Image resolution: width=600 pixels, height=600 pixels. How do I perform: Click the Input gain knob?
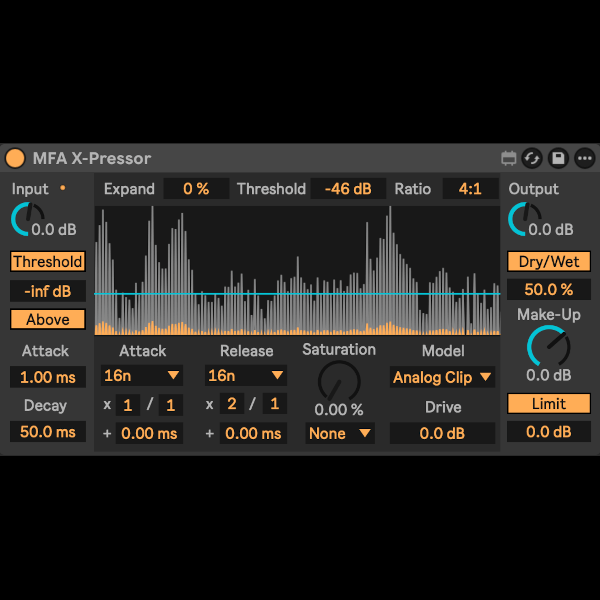26,219
